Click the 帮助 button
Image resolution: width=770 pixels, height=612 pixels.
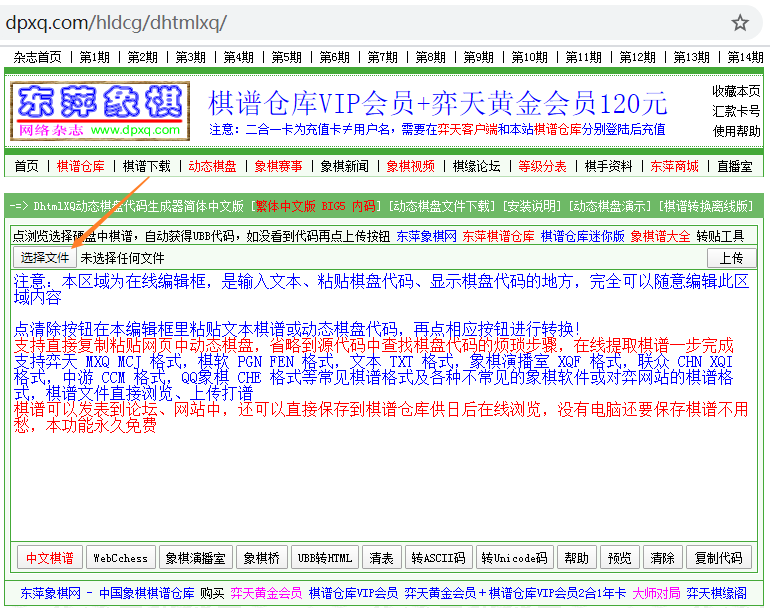(577, 558)
